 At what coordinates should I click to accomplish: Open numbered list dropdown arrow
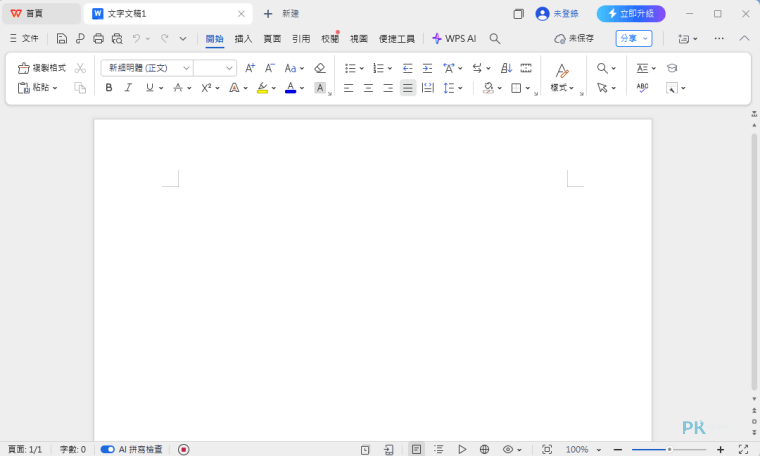(x=390, y=69)
